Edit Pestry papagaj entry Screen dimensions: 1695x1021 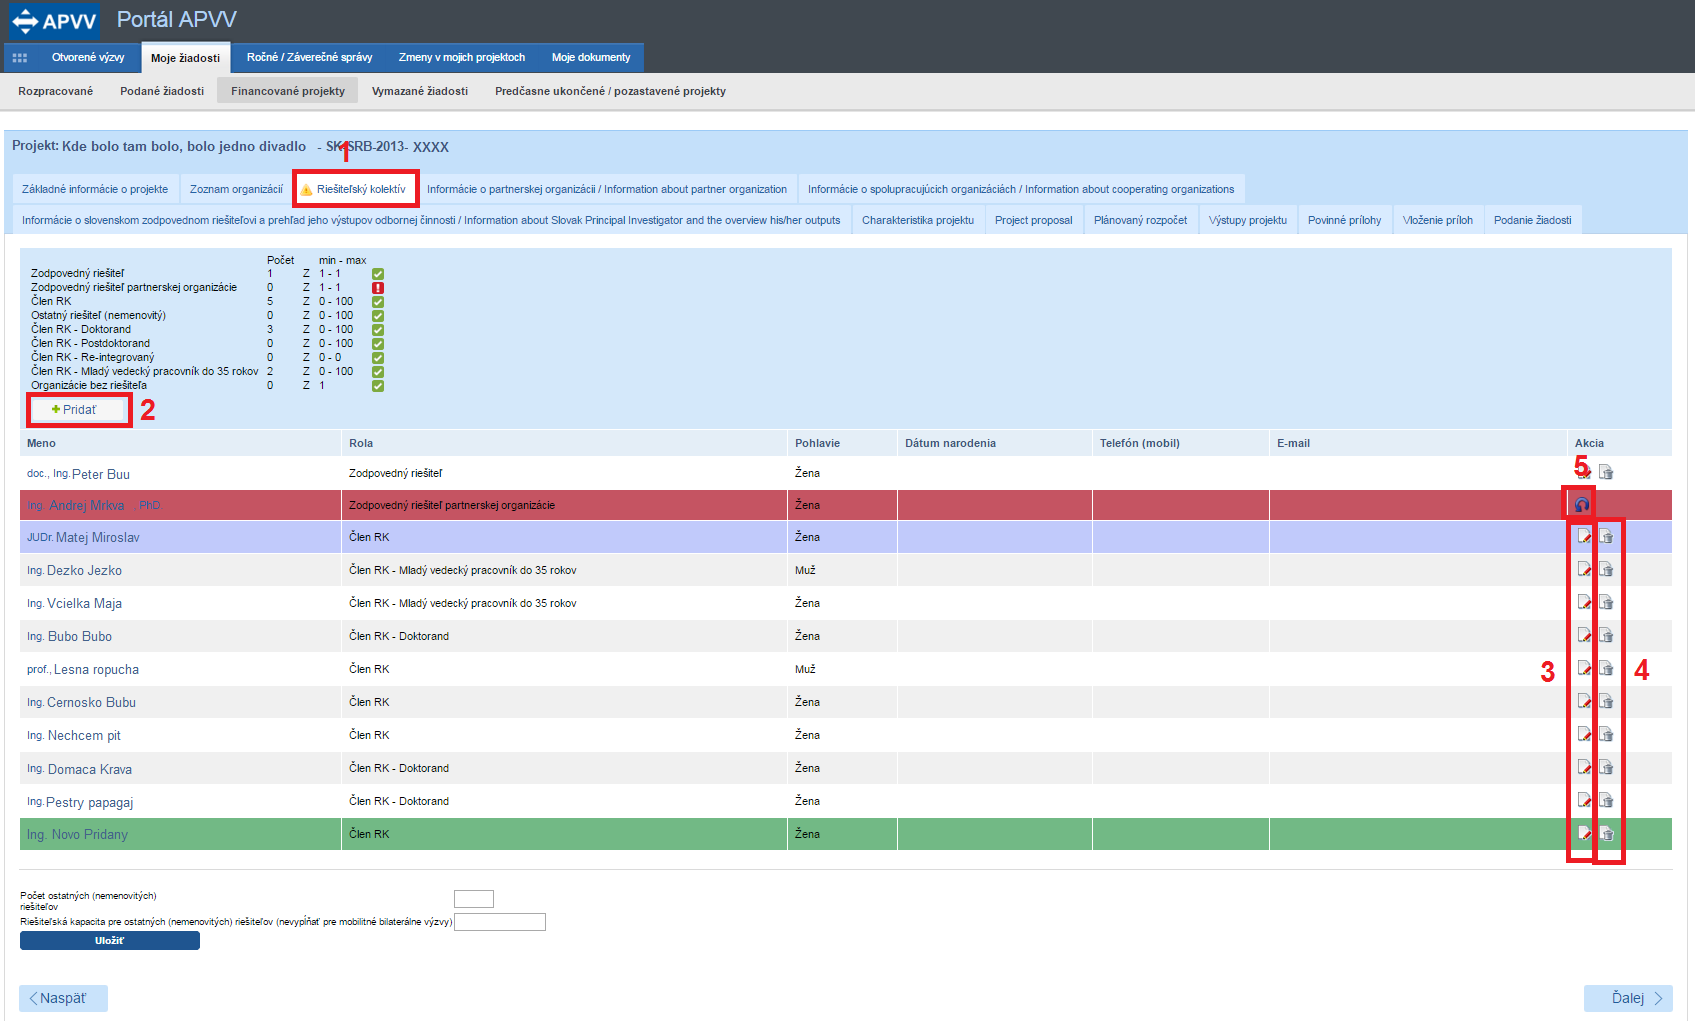(1584, 800)
